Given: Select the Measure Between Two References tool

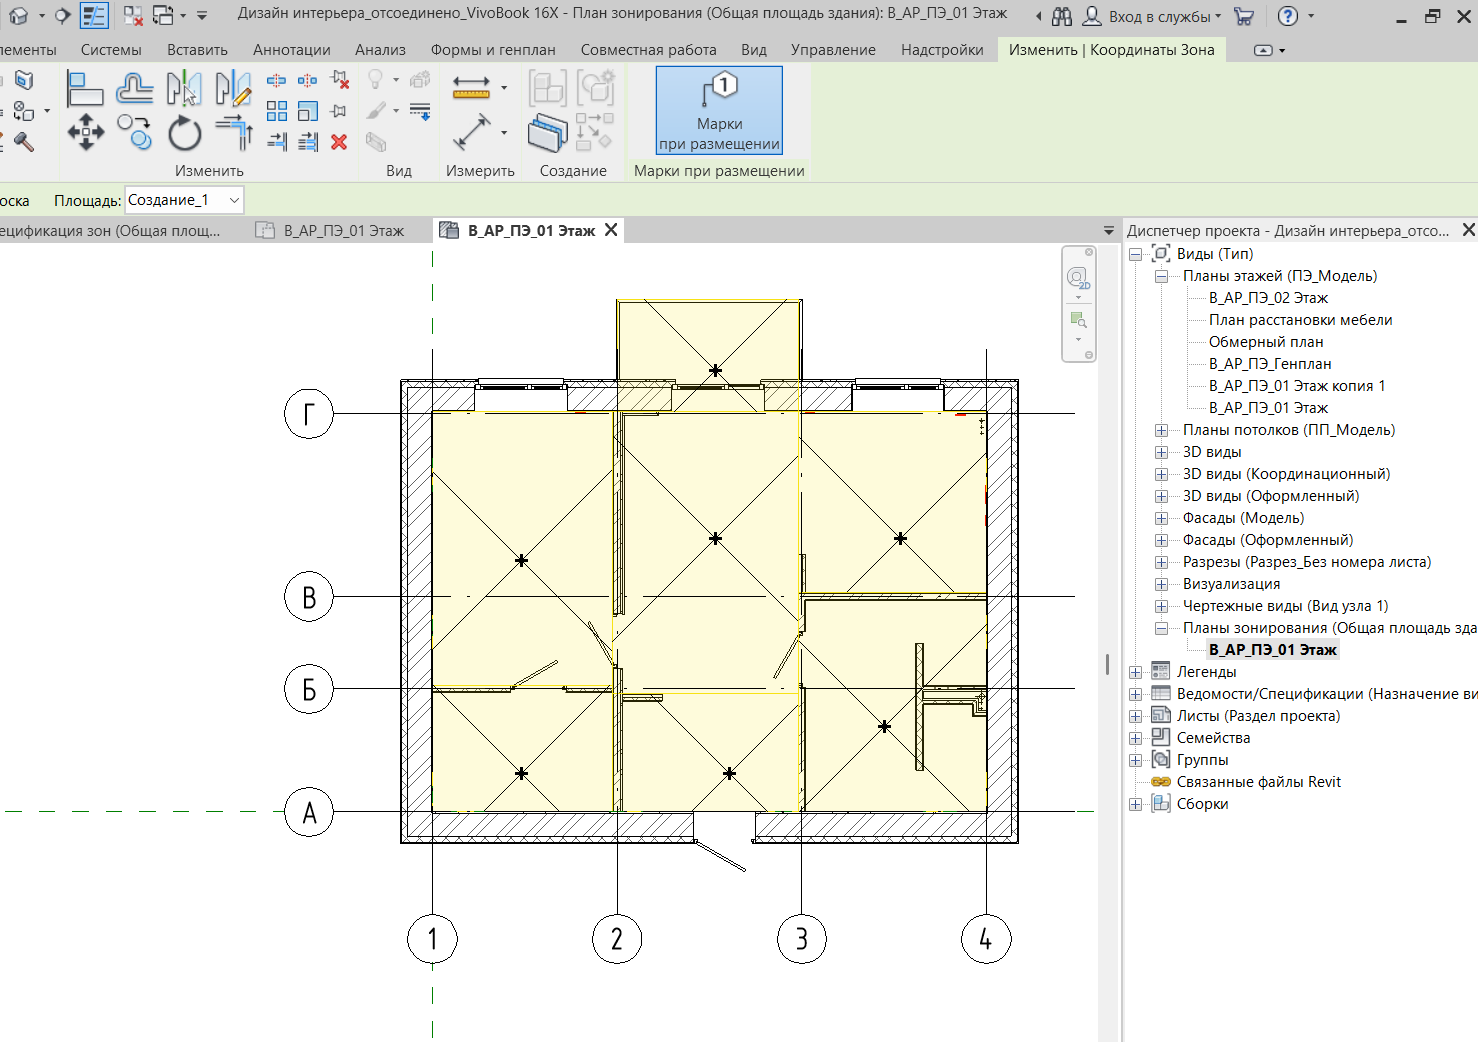Looking at the screenshot, I should point(471,88).
